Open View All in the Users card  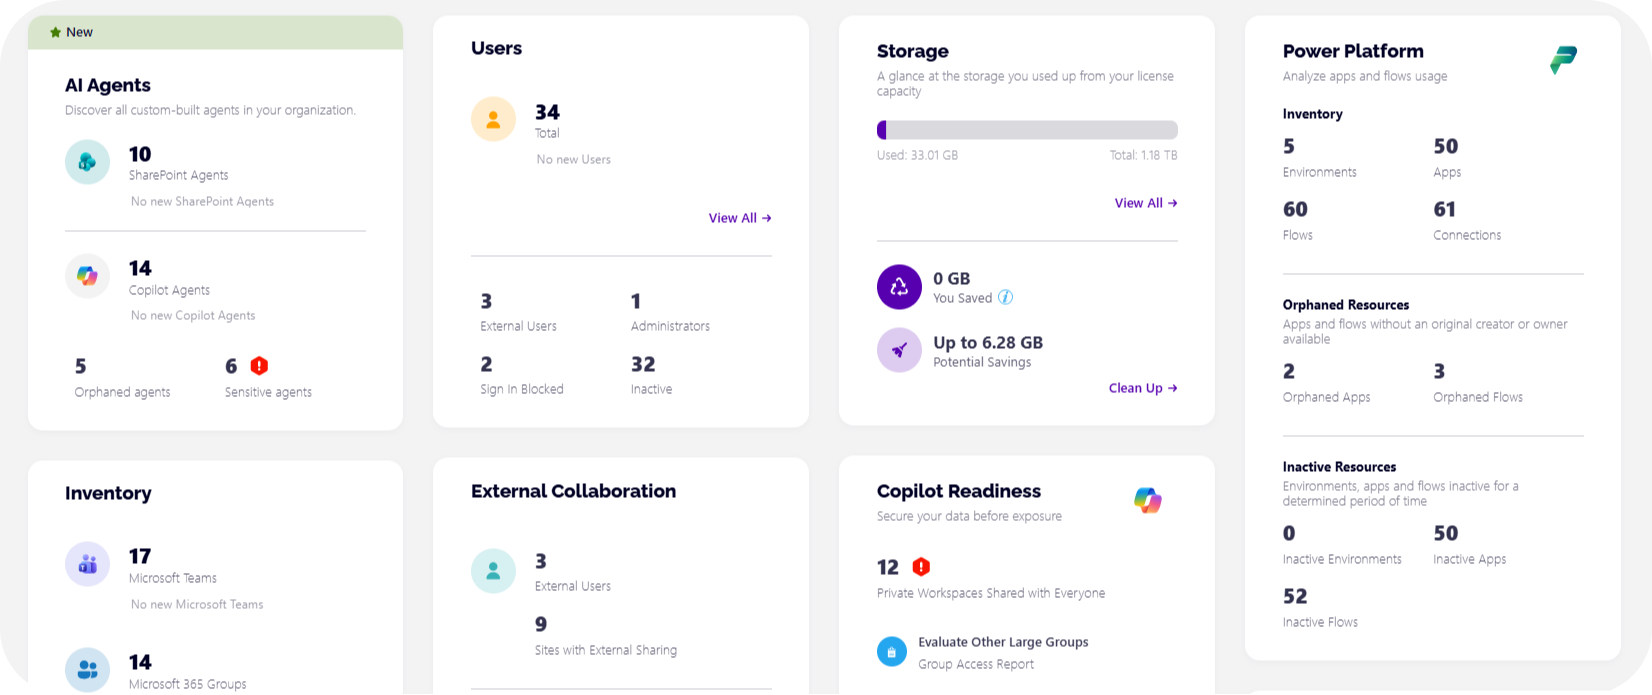739,217
